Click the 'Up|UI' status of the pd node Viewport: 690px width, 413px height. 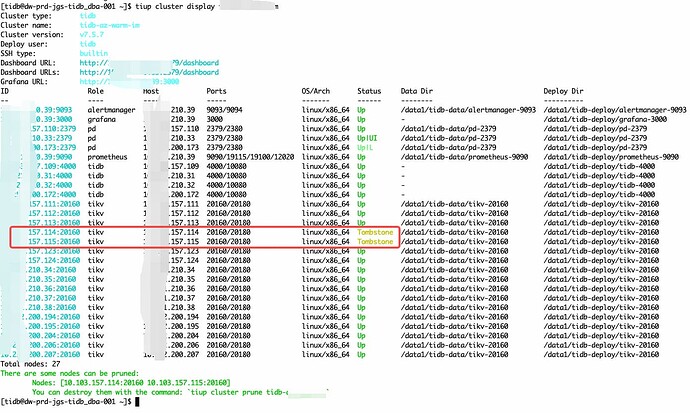tap(367, 138)
